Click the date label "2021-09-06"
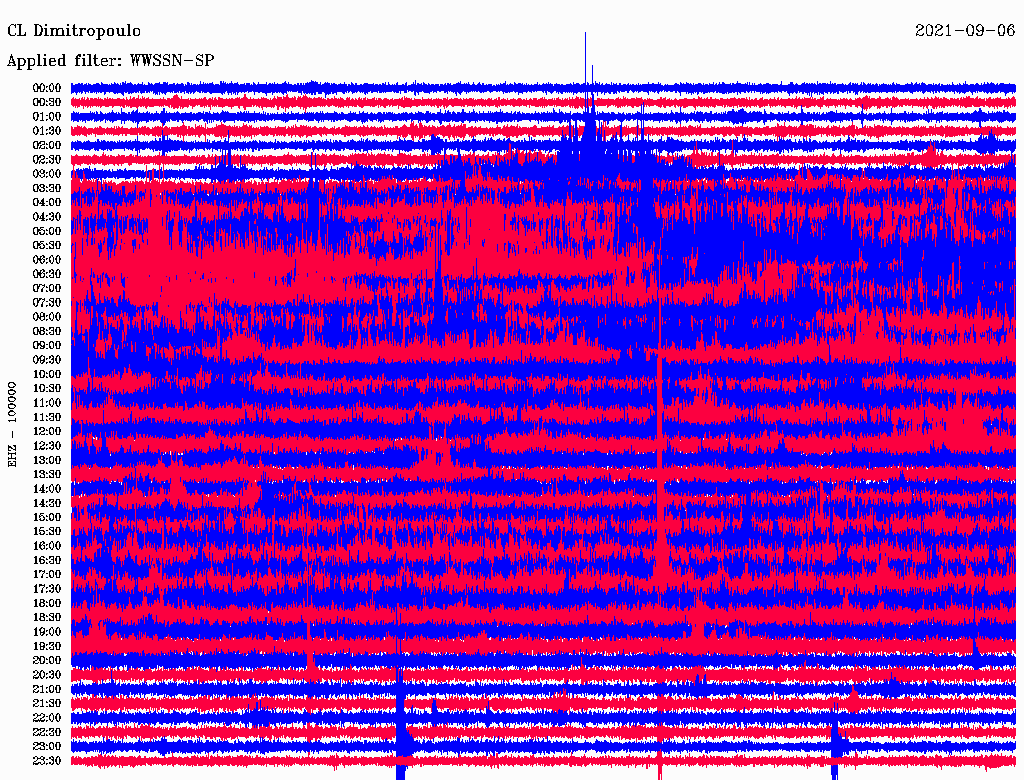Viewport: 1024px width, 780px height. click(x=965, y=31)
